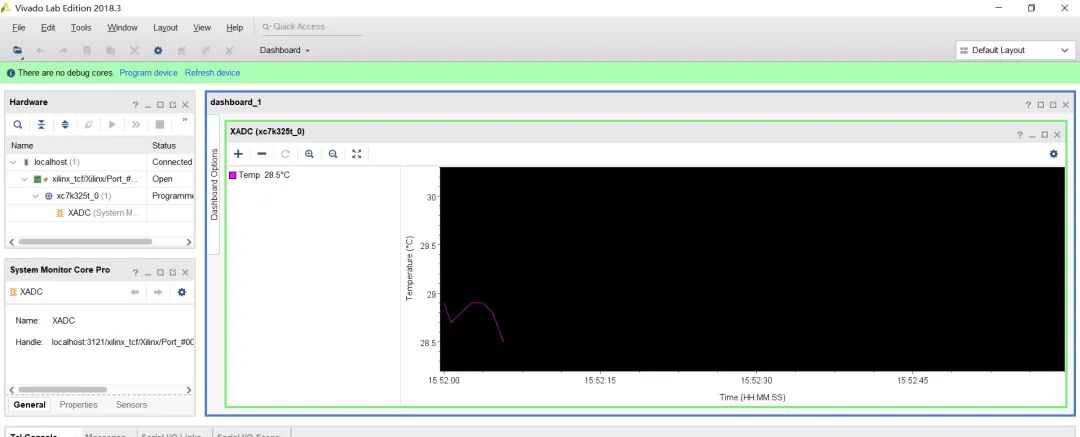Screen dimensions: 1080x437
Task: Click the XADC name in System Monitor panel
Action: [63, 321]
